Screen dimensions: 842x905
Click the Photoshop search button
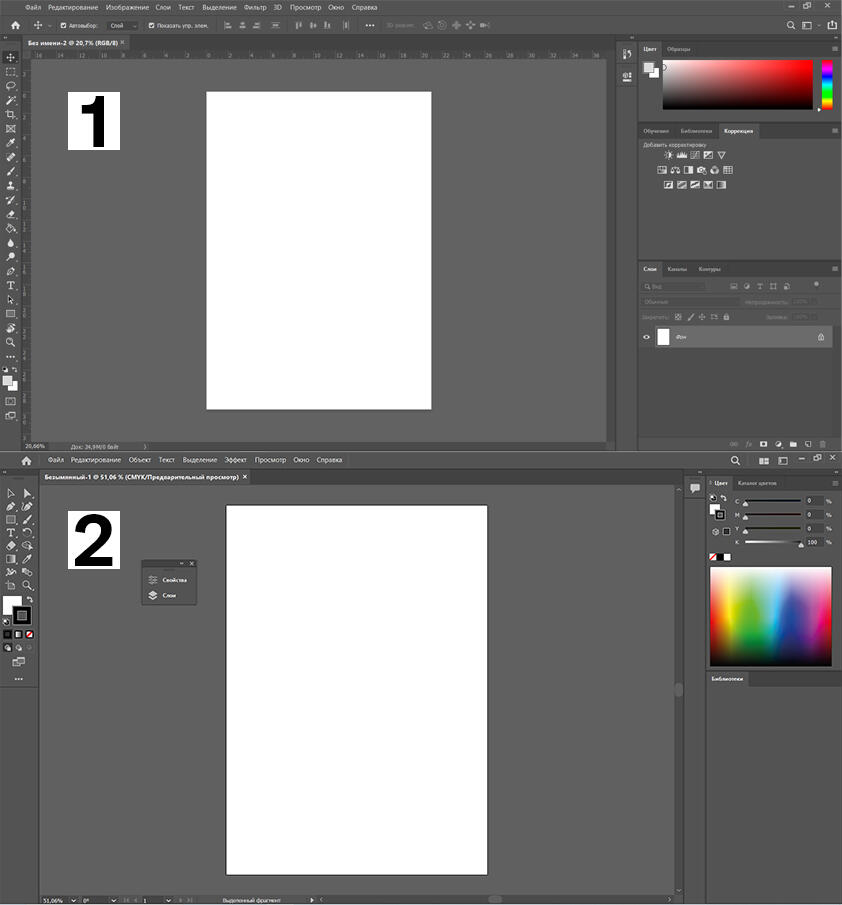(791, 25)
